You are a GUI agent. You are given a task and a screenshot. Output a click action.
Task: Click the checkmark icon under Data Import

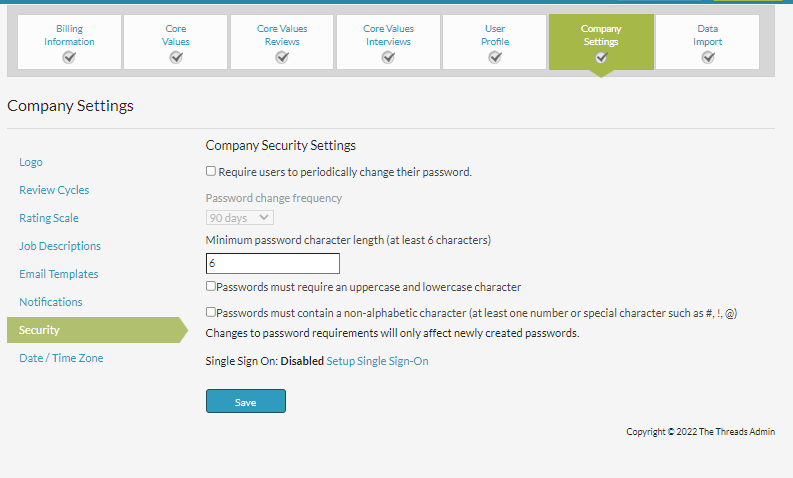point(708,58)
